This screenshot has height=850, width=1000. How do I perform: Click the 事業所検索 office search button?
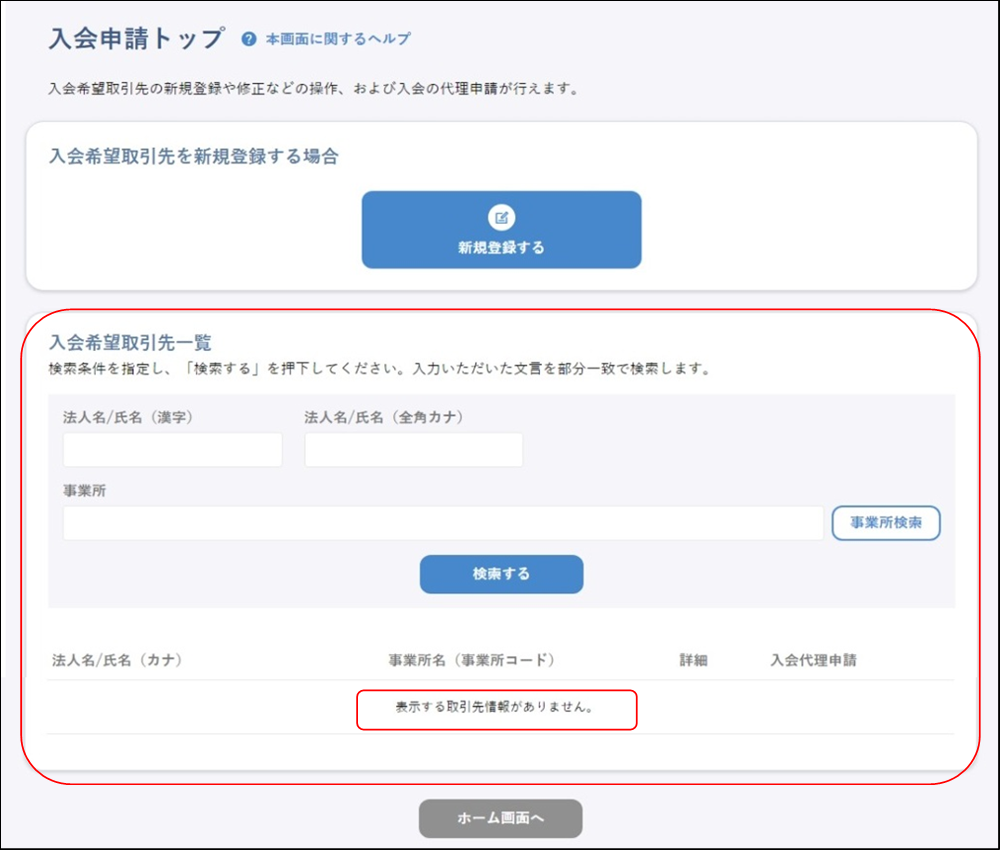pyautogui.click(x=886, y=523)
